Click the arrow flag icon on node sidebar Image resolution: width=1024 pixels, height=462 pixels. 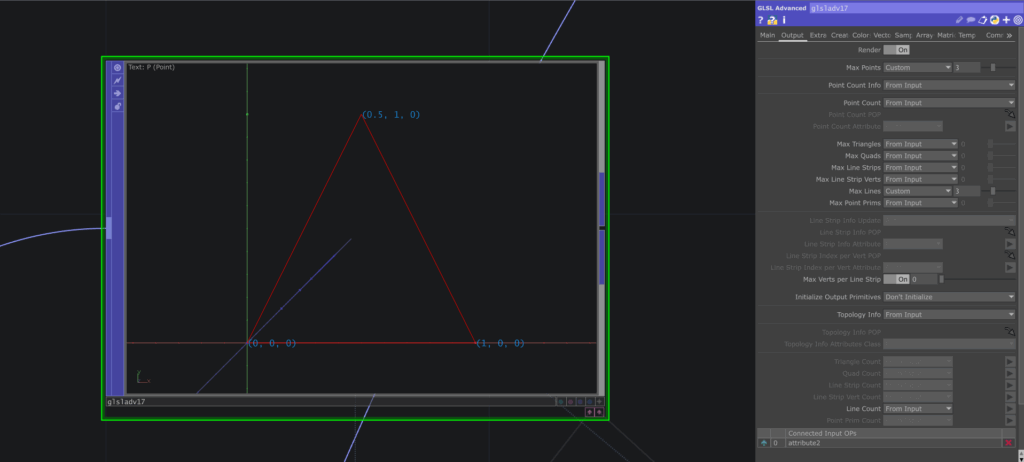(117, 93)
